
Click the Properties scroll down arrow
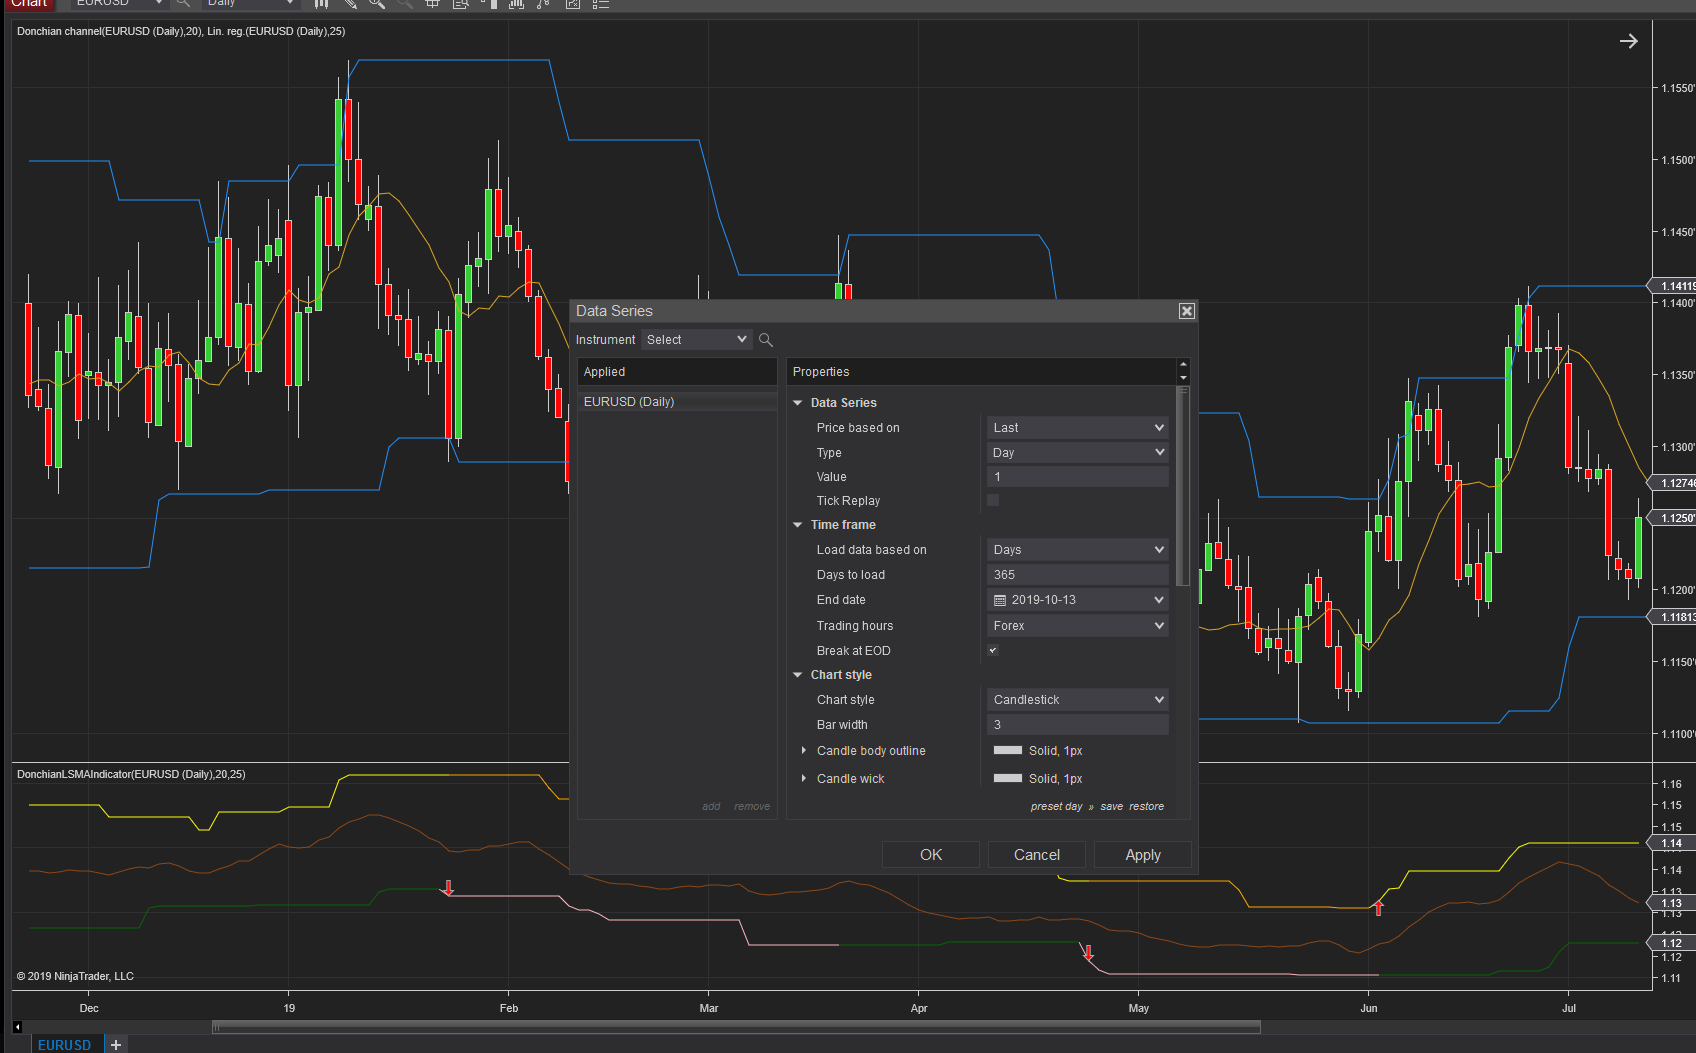(x=1183, y=378)
